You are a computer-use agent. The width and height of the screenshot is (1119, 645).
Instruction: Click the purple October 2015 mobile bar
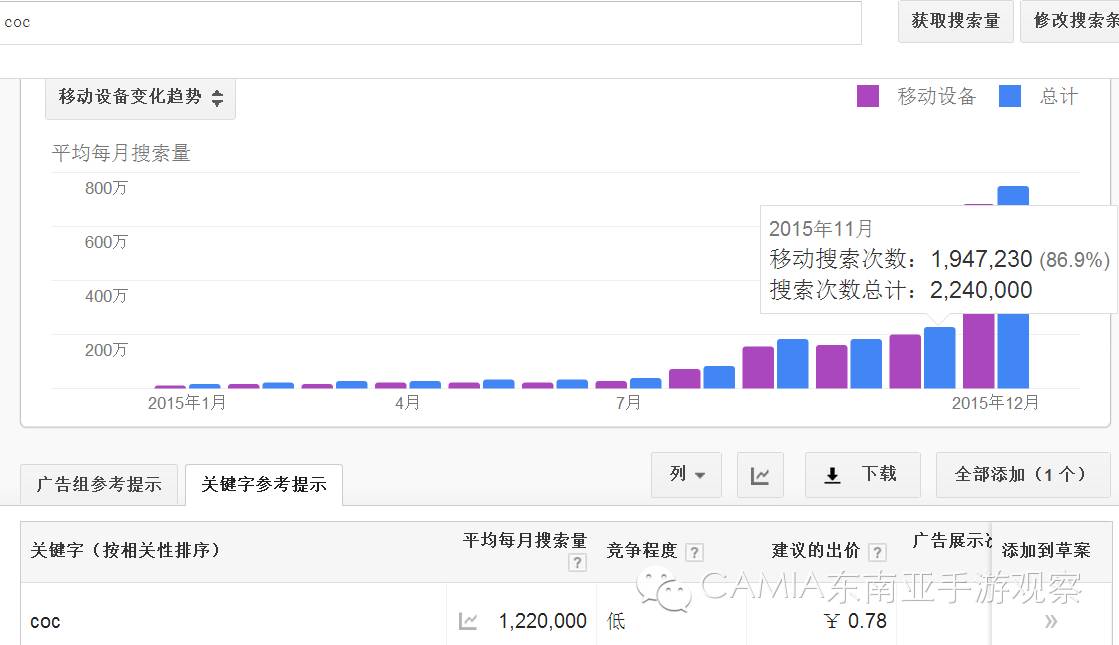[x=831, y=367]
